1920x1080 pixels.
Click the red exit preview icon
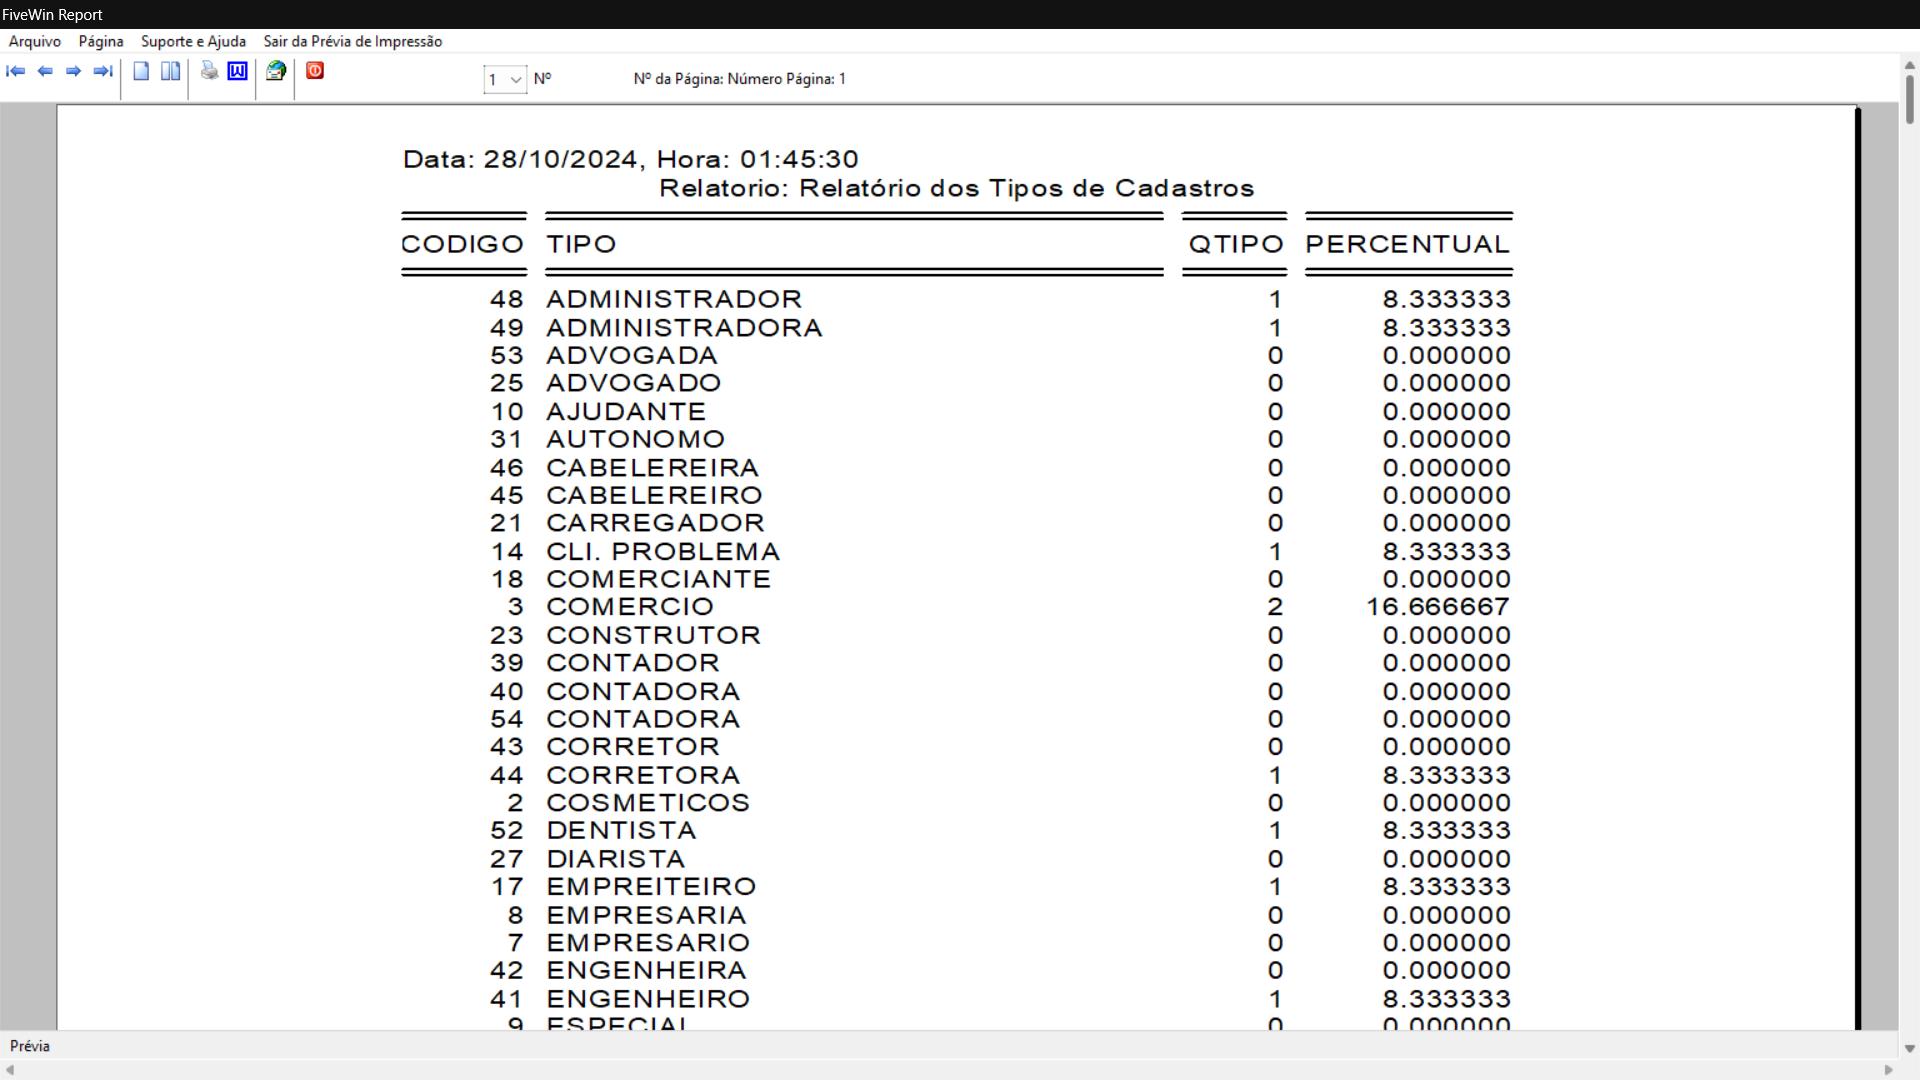(x=315, y=71)
